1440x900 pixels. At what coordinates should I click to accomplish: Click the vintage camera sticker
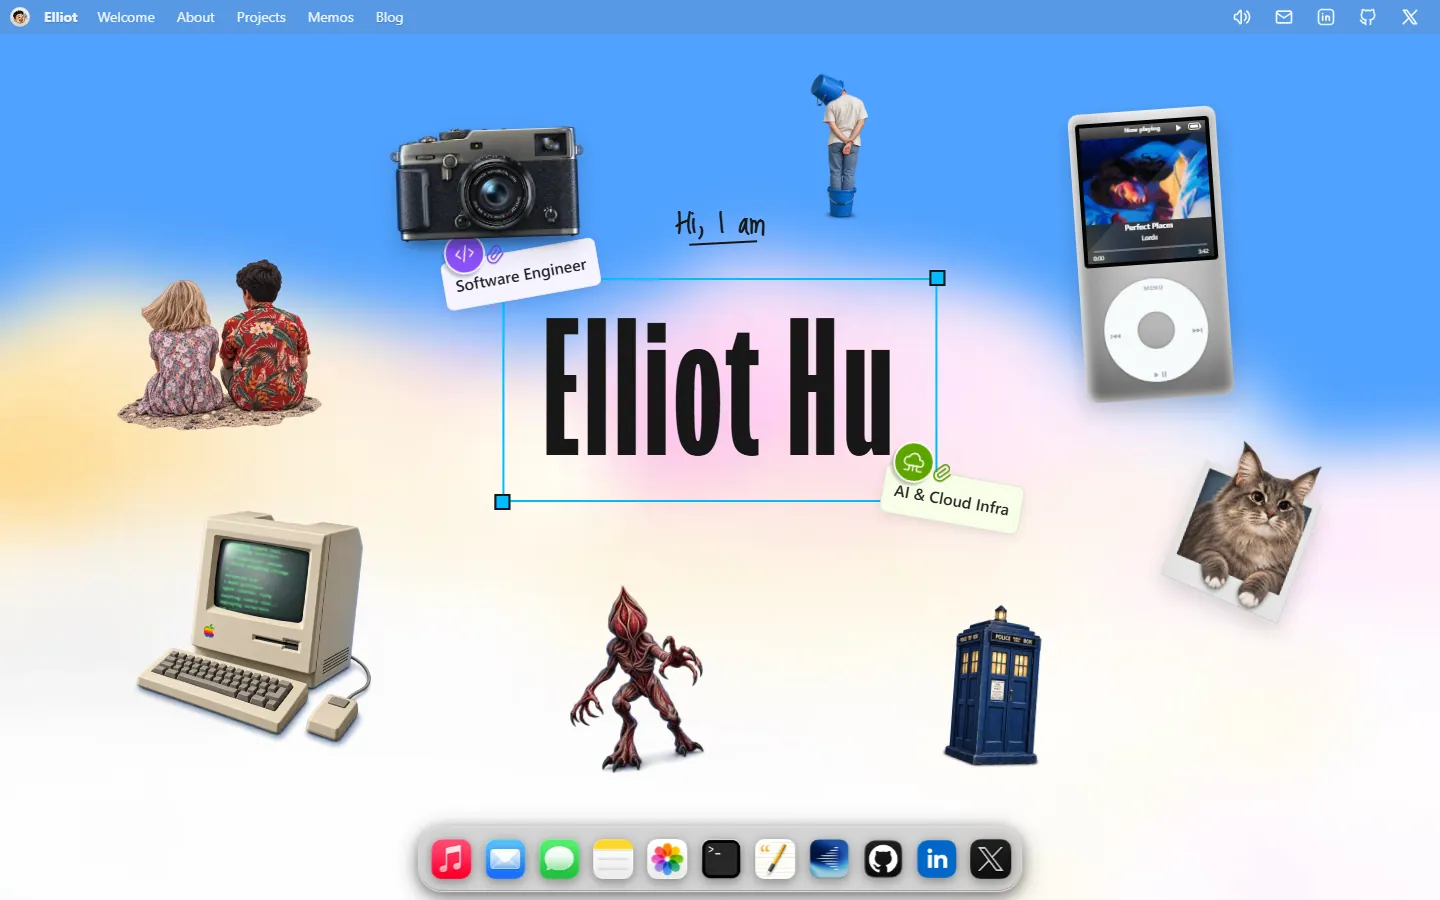pos(487,183)
